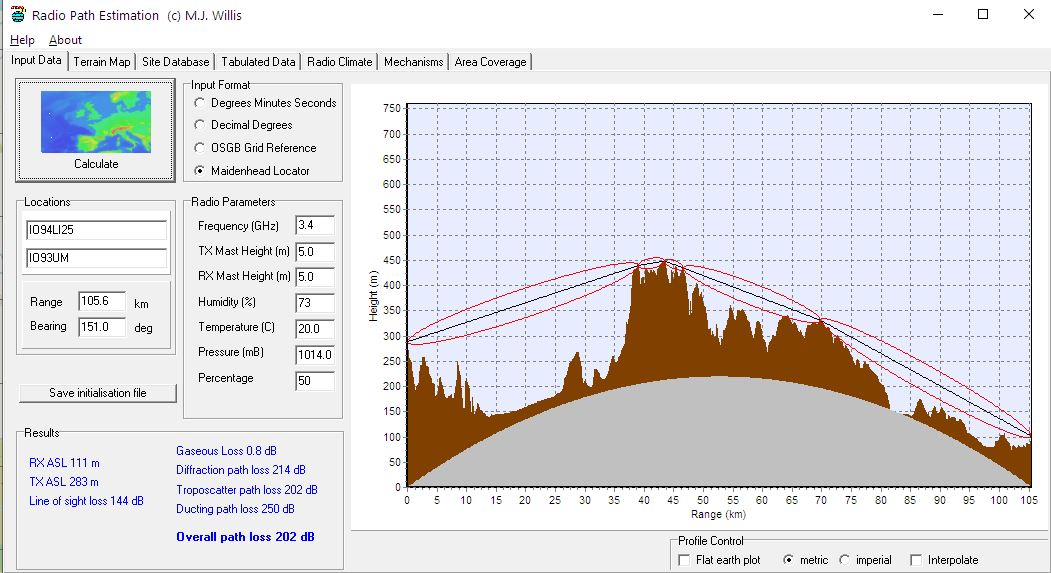Viewport: 1051px width, 573px height.
Task: Open the Tabulated Data tab
Action: (x=258, y=62)
